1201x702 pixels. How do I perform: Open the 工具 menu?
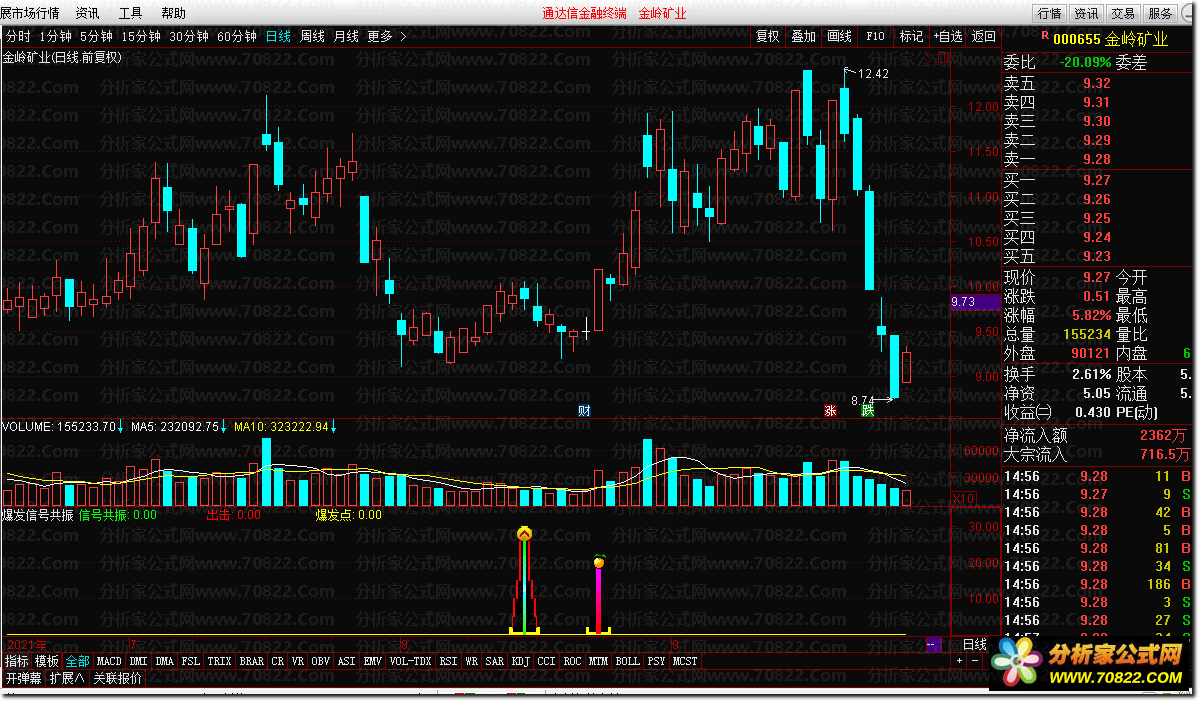pyautogui.click(x=130, y=13)
